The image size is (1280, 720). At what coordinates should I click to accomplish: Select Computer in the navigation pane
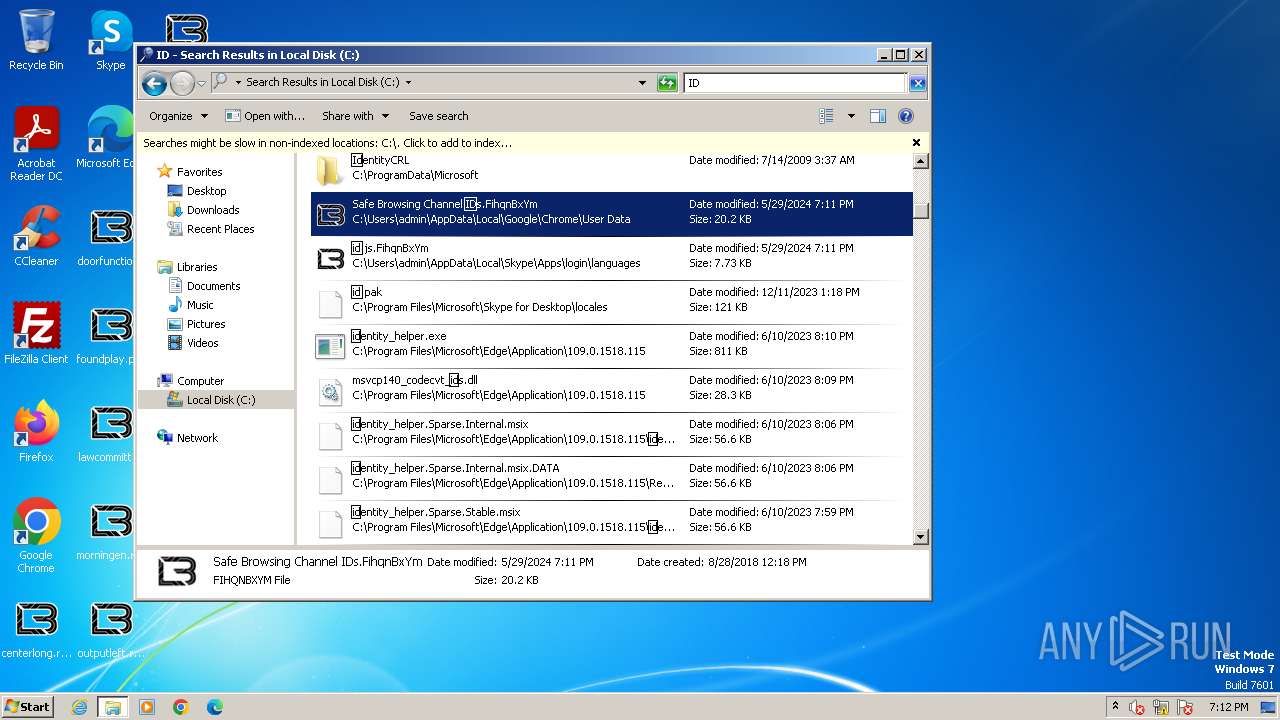(x=200, y=381)
